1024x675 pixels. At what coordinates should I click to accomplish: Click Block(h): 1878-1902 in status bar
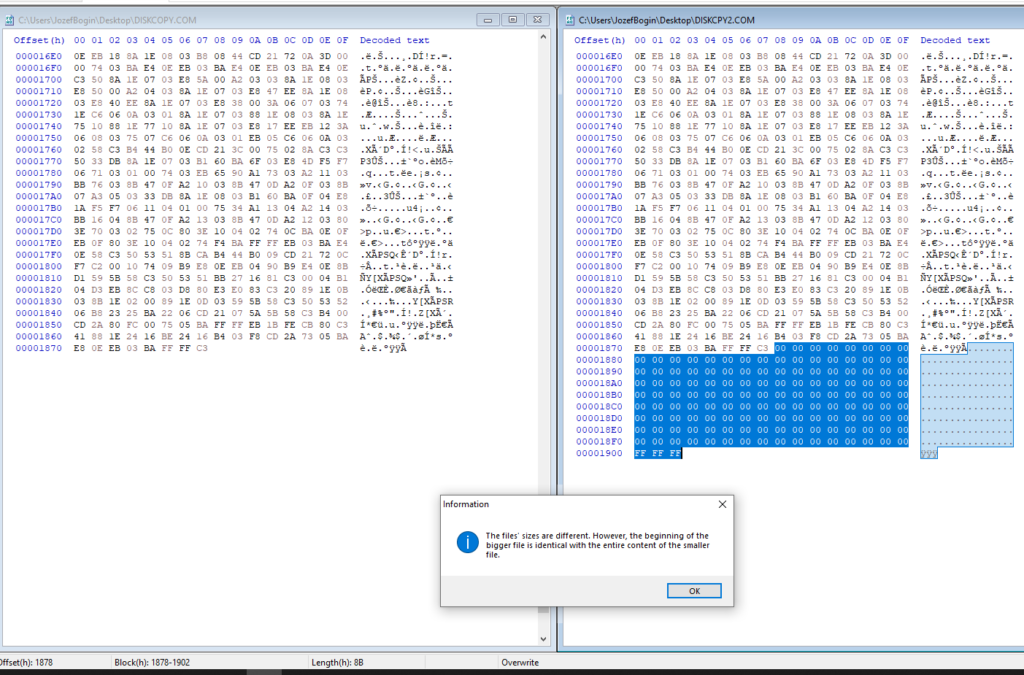pos(152,663)
